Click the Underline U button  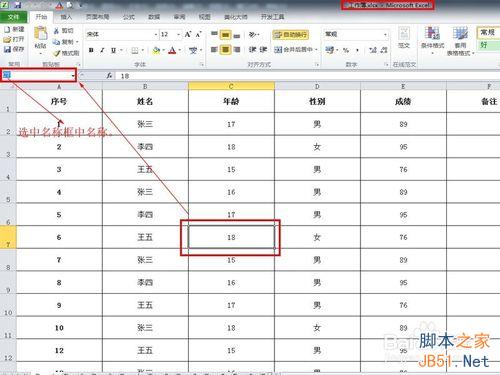(x=113, y=50)
